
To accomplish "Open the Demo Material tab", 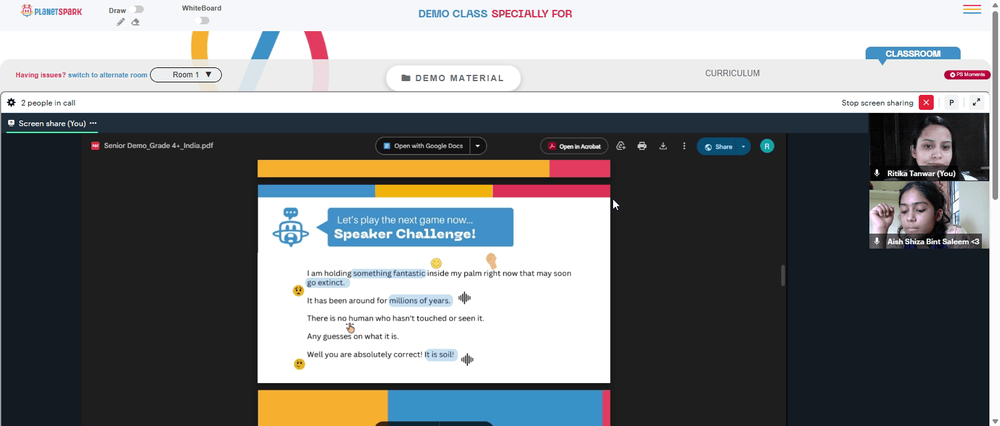I will [453, 78].
